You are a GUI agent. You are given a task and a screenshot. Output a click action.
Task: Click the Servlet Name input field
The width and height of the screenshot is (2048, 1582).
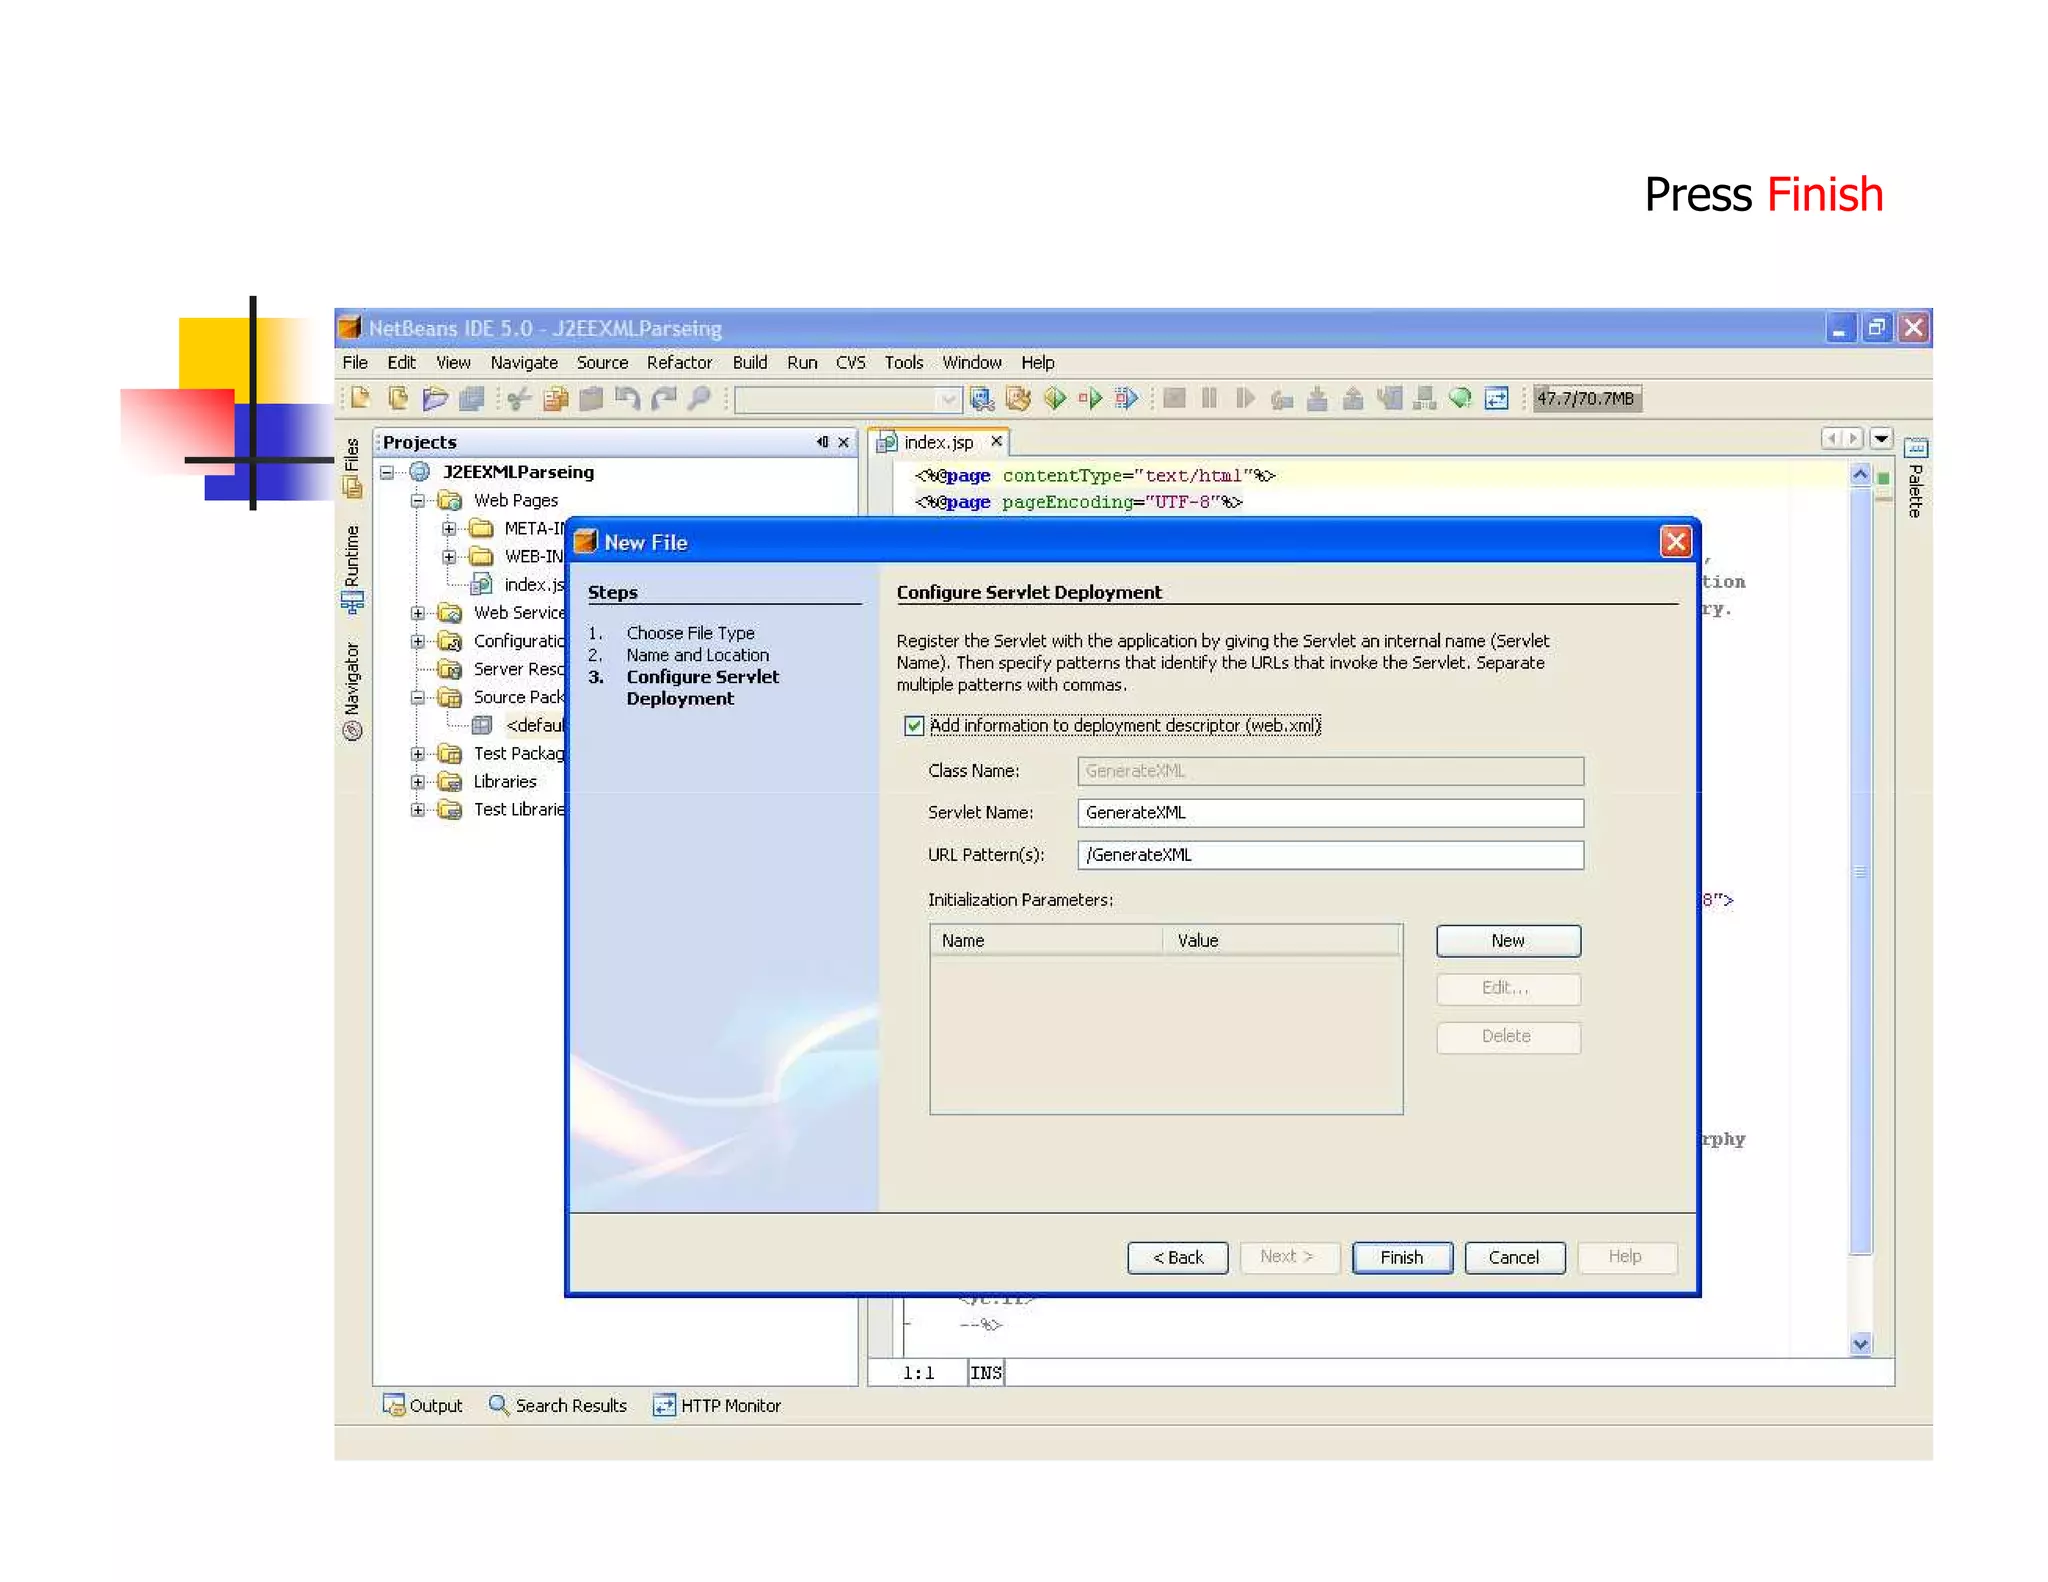[x=1330, y=813]
